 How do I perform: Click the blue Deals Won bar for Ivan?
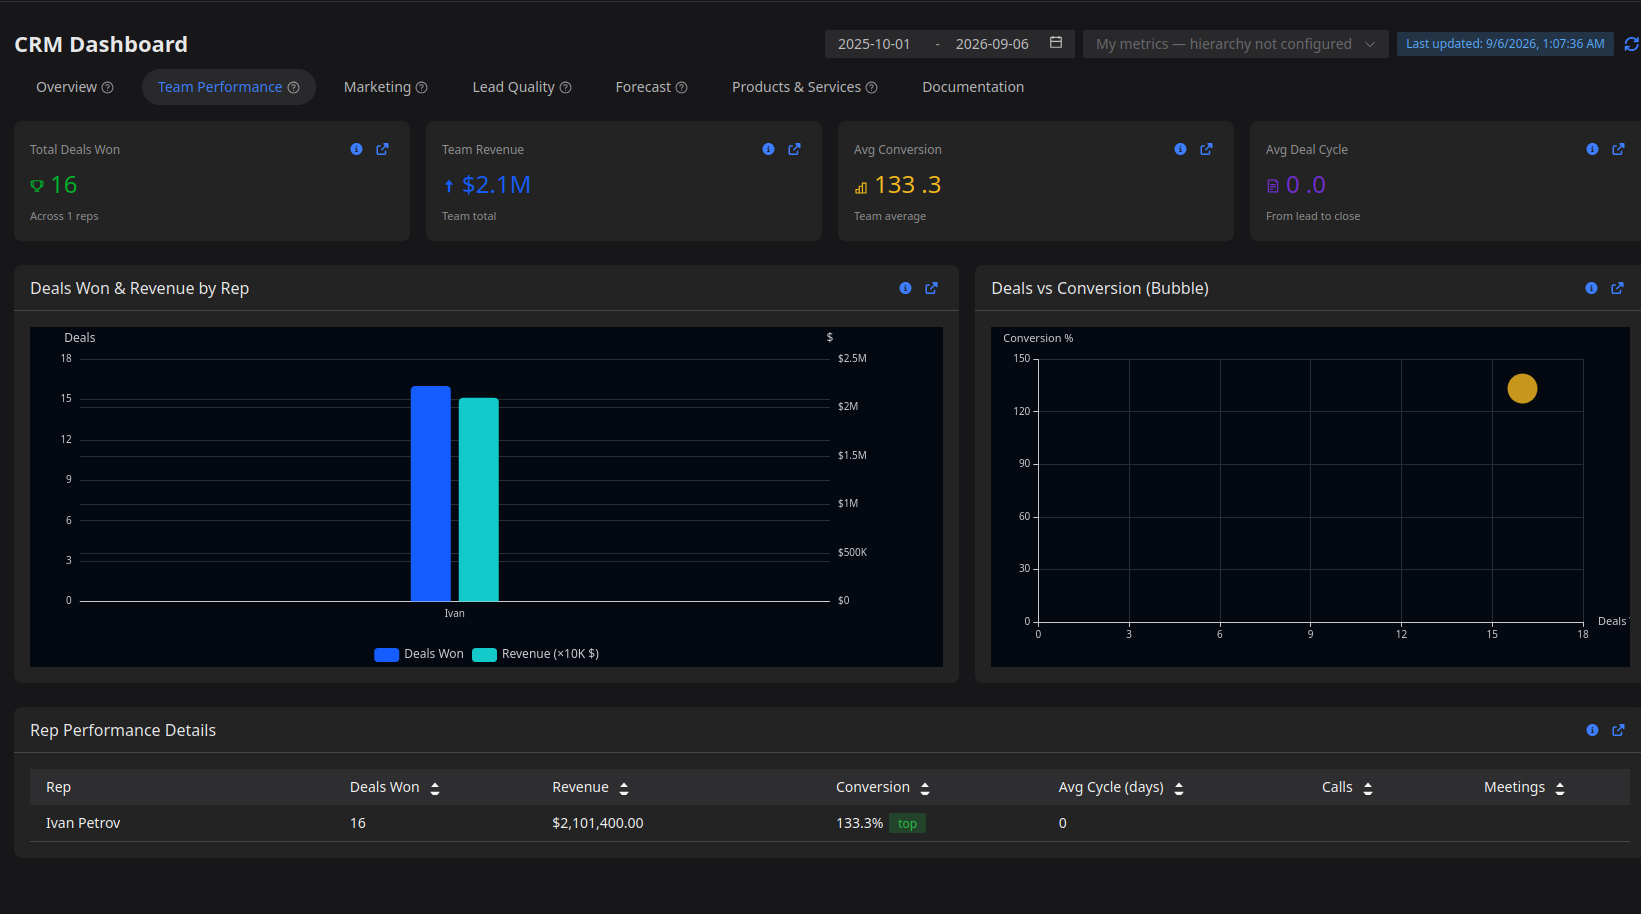[x=431, y=494]
